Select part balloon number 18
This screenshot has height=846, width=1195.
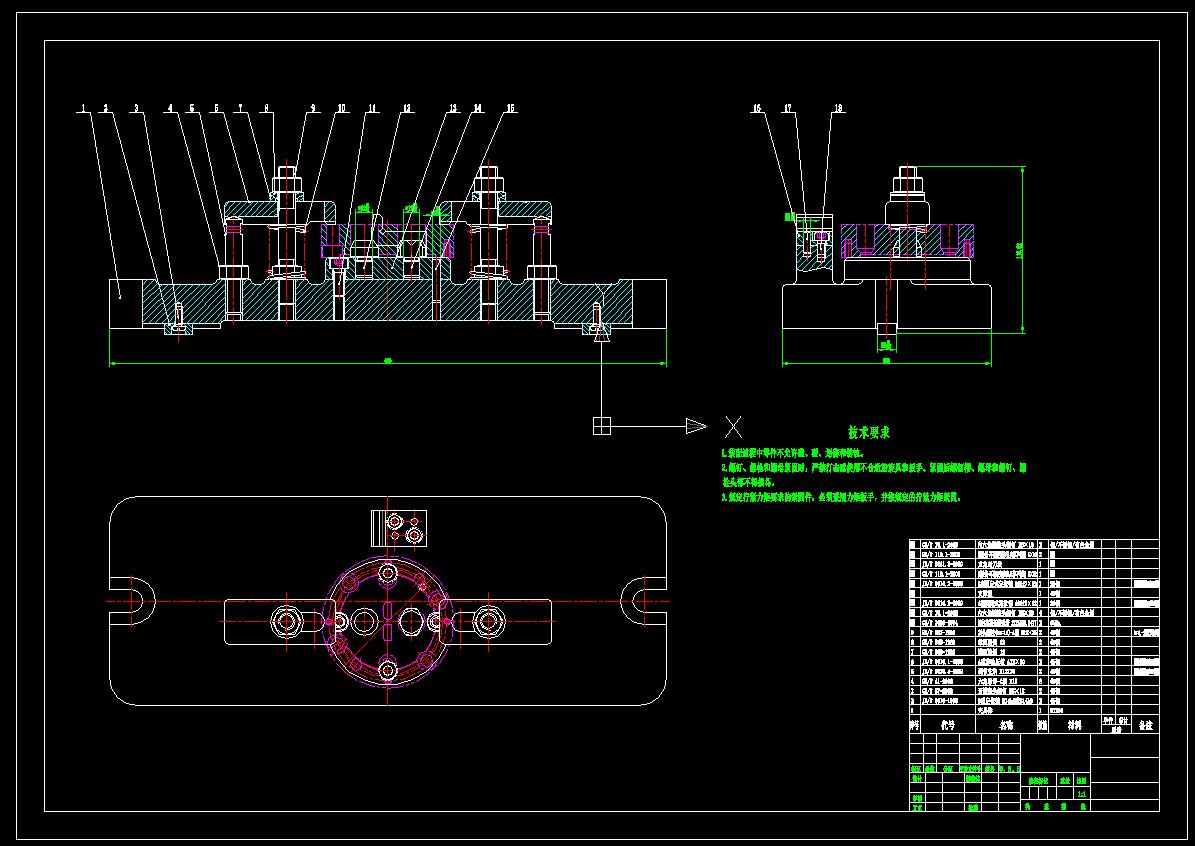838,108
